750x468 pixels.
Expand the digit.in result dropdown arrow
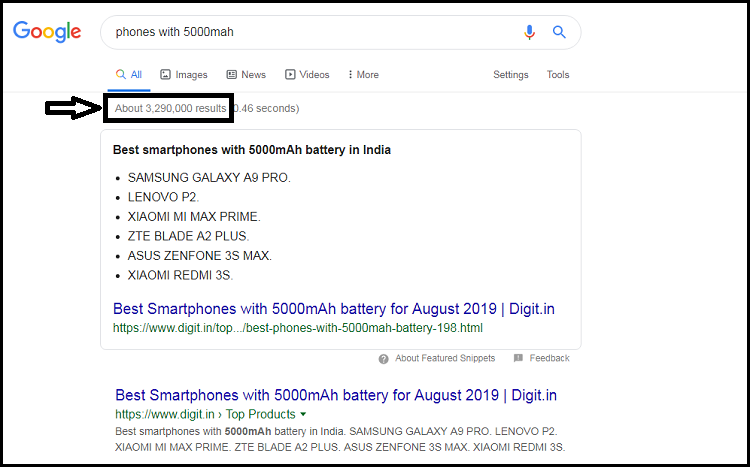(x=303, y=414)
